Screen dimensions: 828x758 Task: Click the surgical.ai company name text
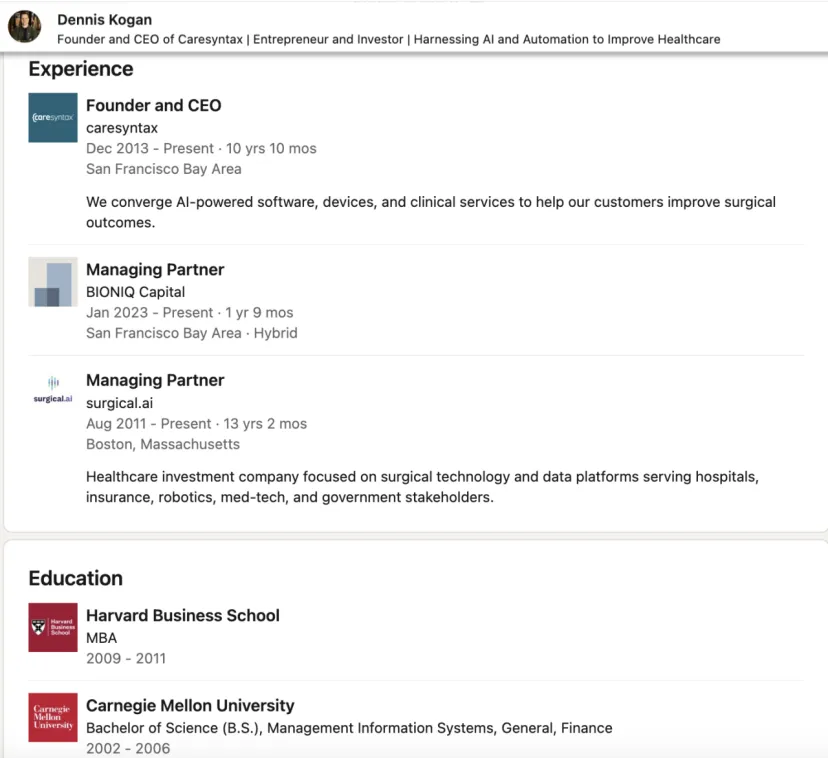(121, 403)
